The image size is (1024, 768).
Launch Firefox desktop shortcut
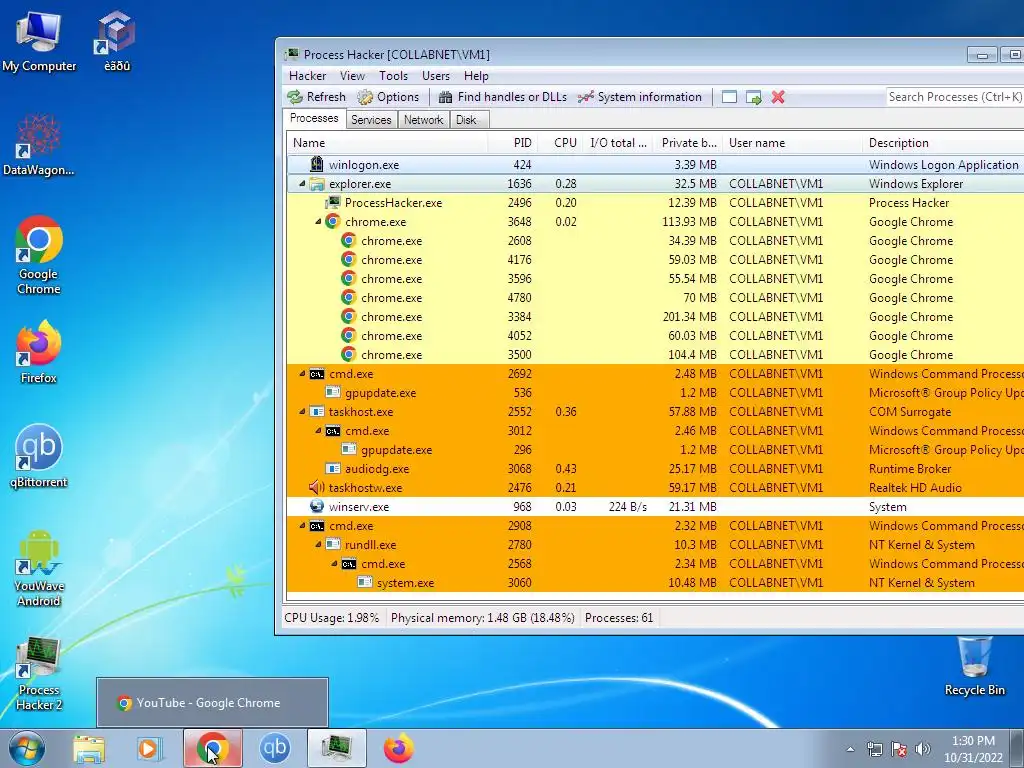[x=39, y=351]
